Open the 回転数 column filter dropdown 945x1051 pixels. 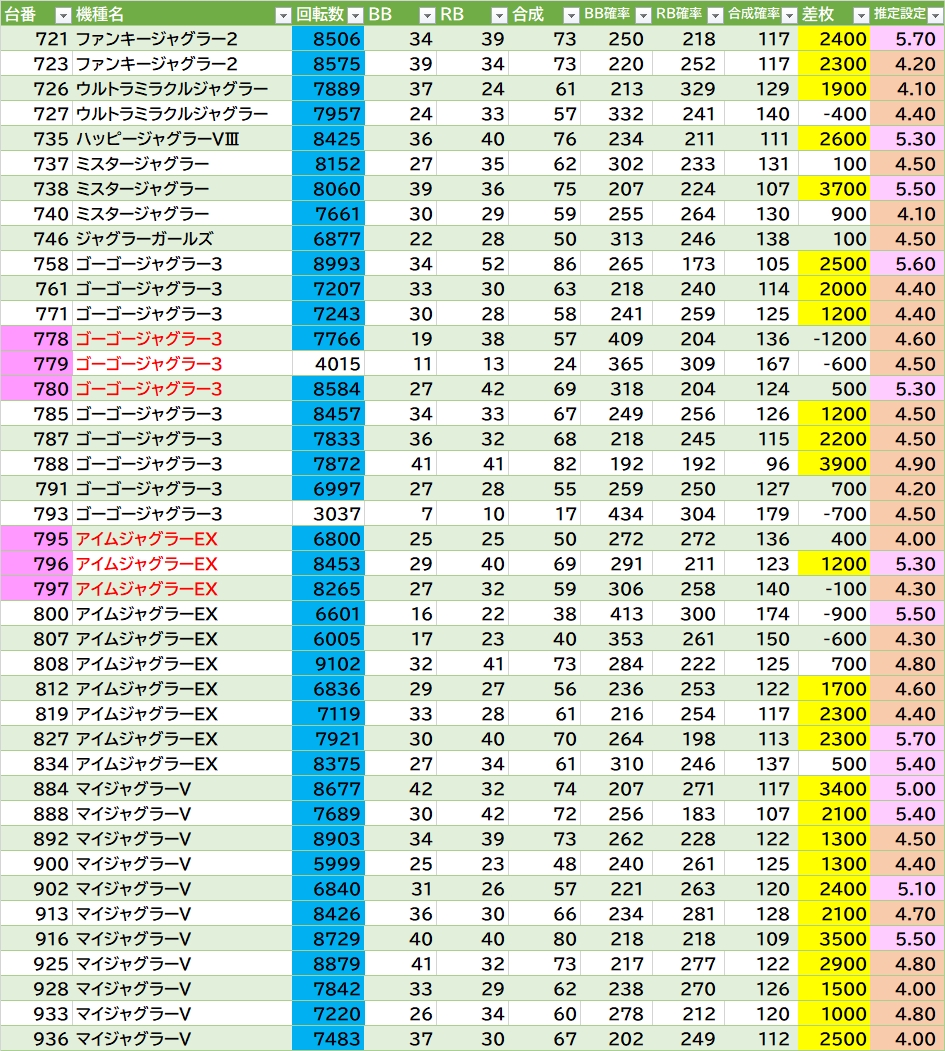(356, 15)
